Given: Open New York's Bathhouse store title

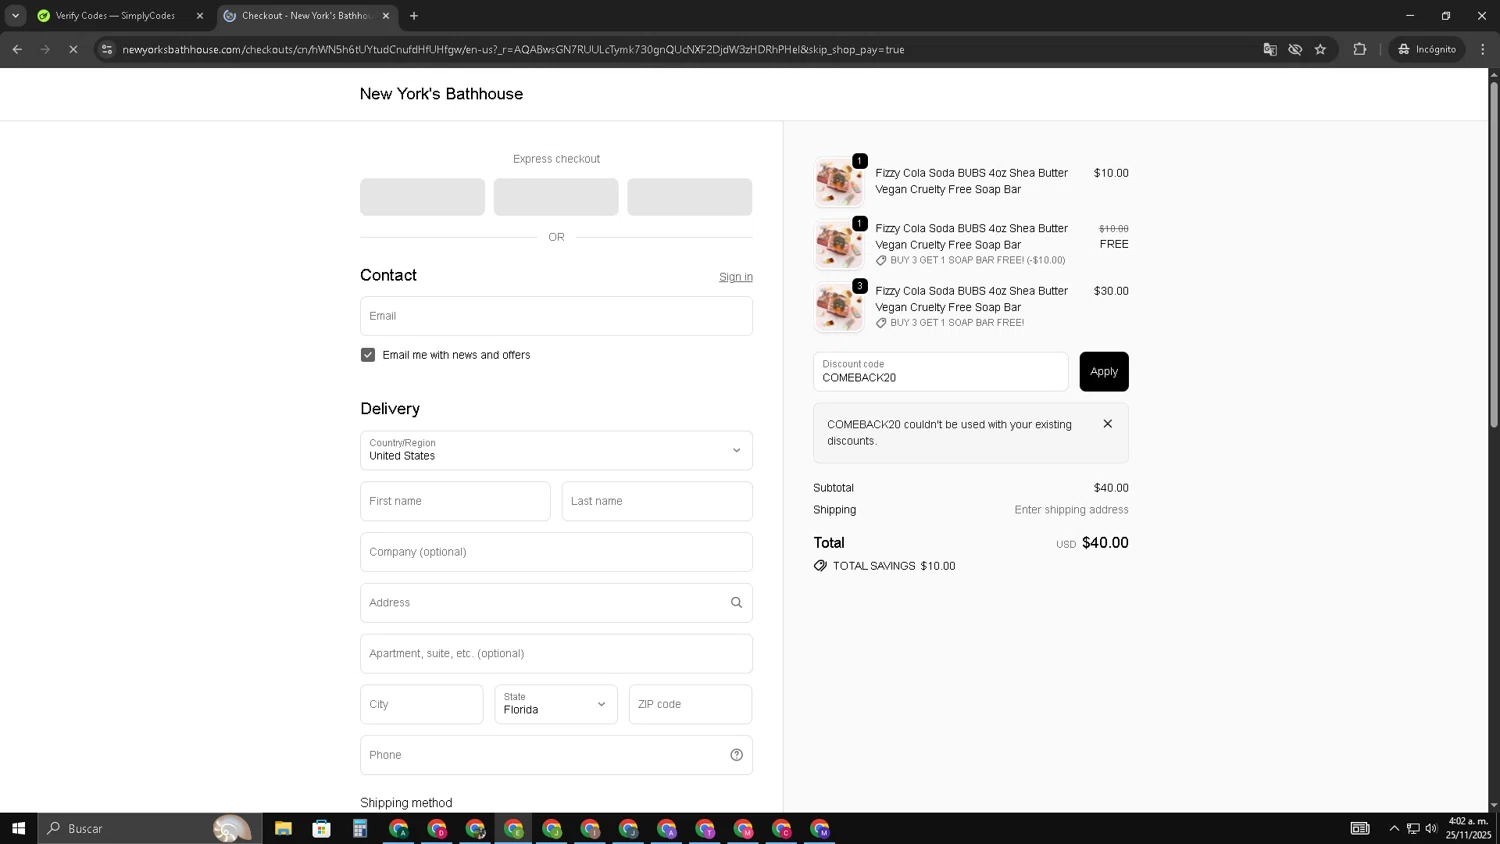Looking at the screenshot, I should tap(441, 94).
